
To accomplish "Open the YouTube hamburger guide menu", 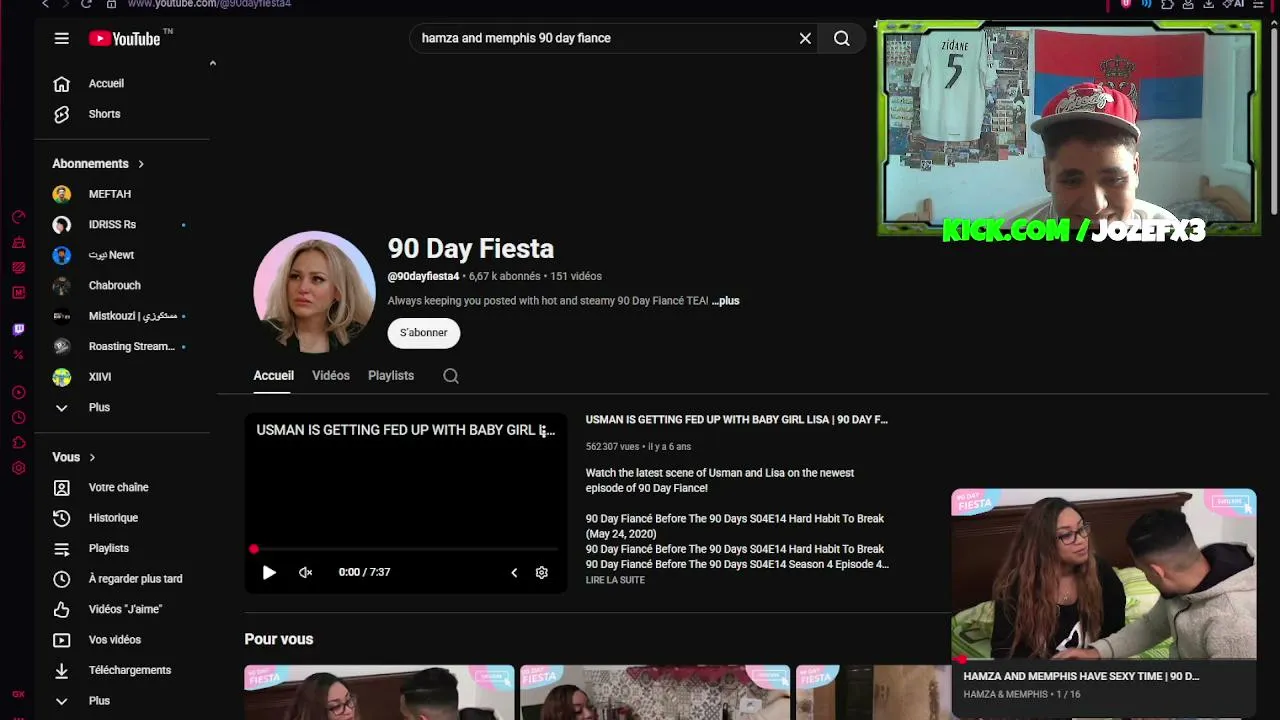I will pos(62,38).
